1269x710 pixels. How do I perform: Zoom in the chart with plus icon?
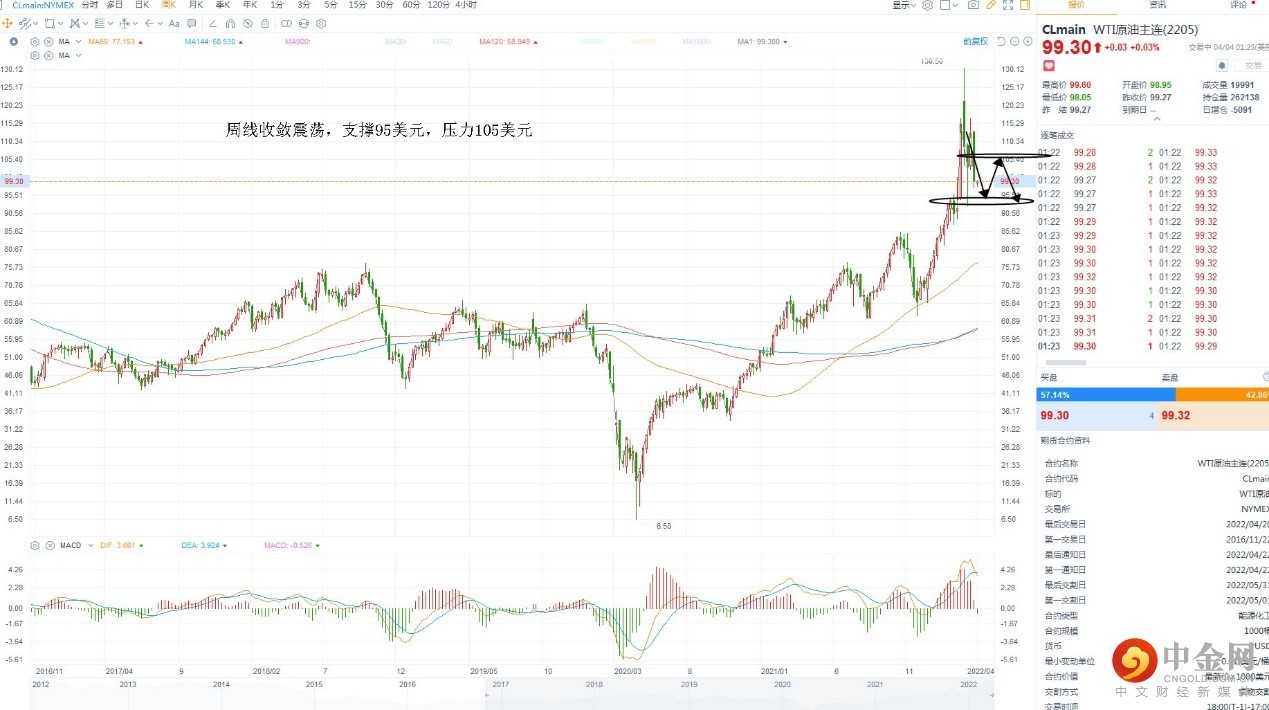pyautogui.click(x=1028, y=41)
